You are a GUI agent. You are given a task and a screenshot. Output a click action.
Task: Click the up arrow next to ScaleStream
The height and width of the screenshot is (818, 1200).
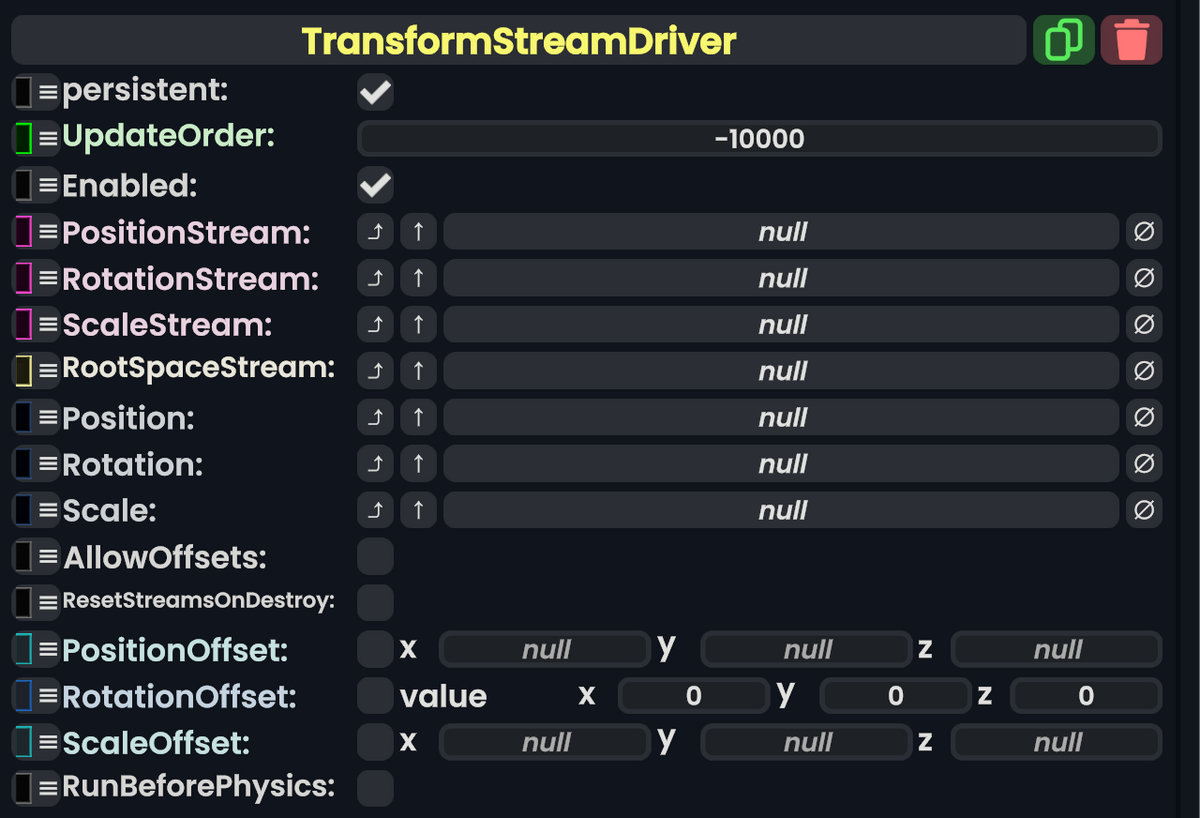click(x=417, y=324)
